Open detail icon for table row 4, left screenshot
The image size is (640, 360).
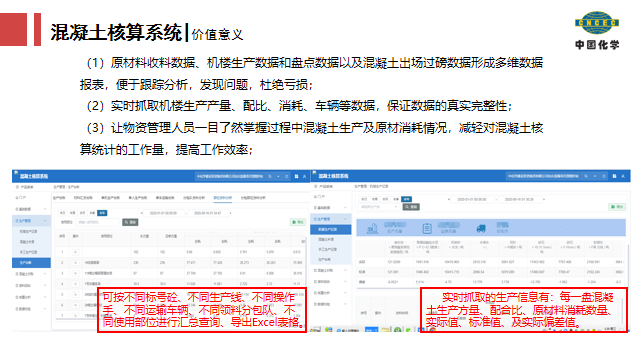(76, 283)
